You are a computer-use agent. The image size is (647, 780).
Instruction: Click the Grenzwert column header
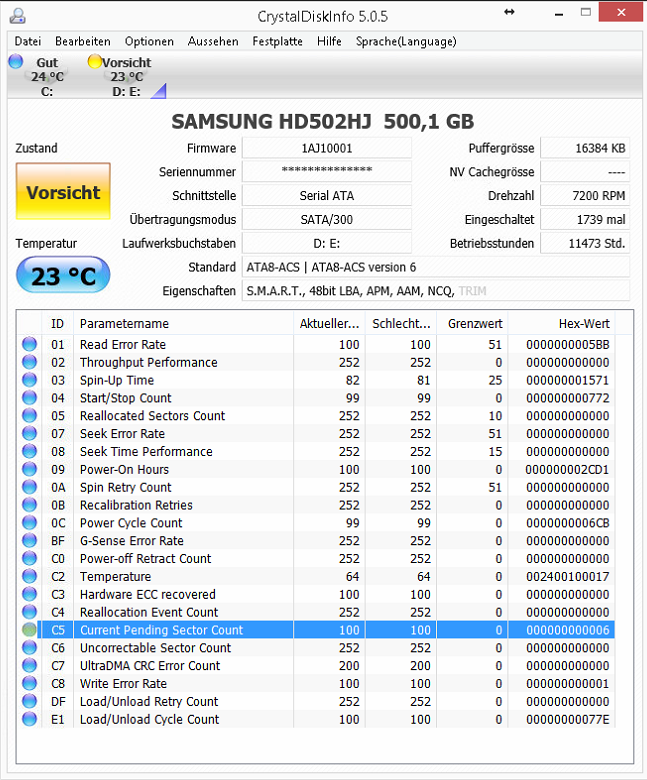(472, 324)
